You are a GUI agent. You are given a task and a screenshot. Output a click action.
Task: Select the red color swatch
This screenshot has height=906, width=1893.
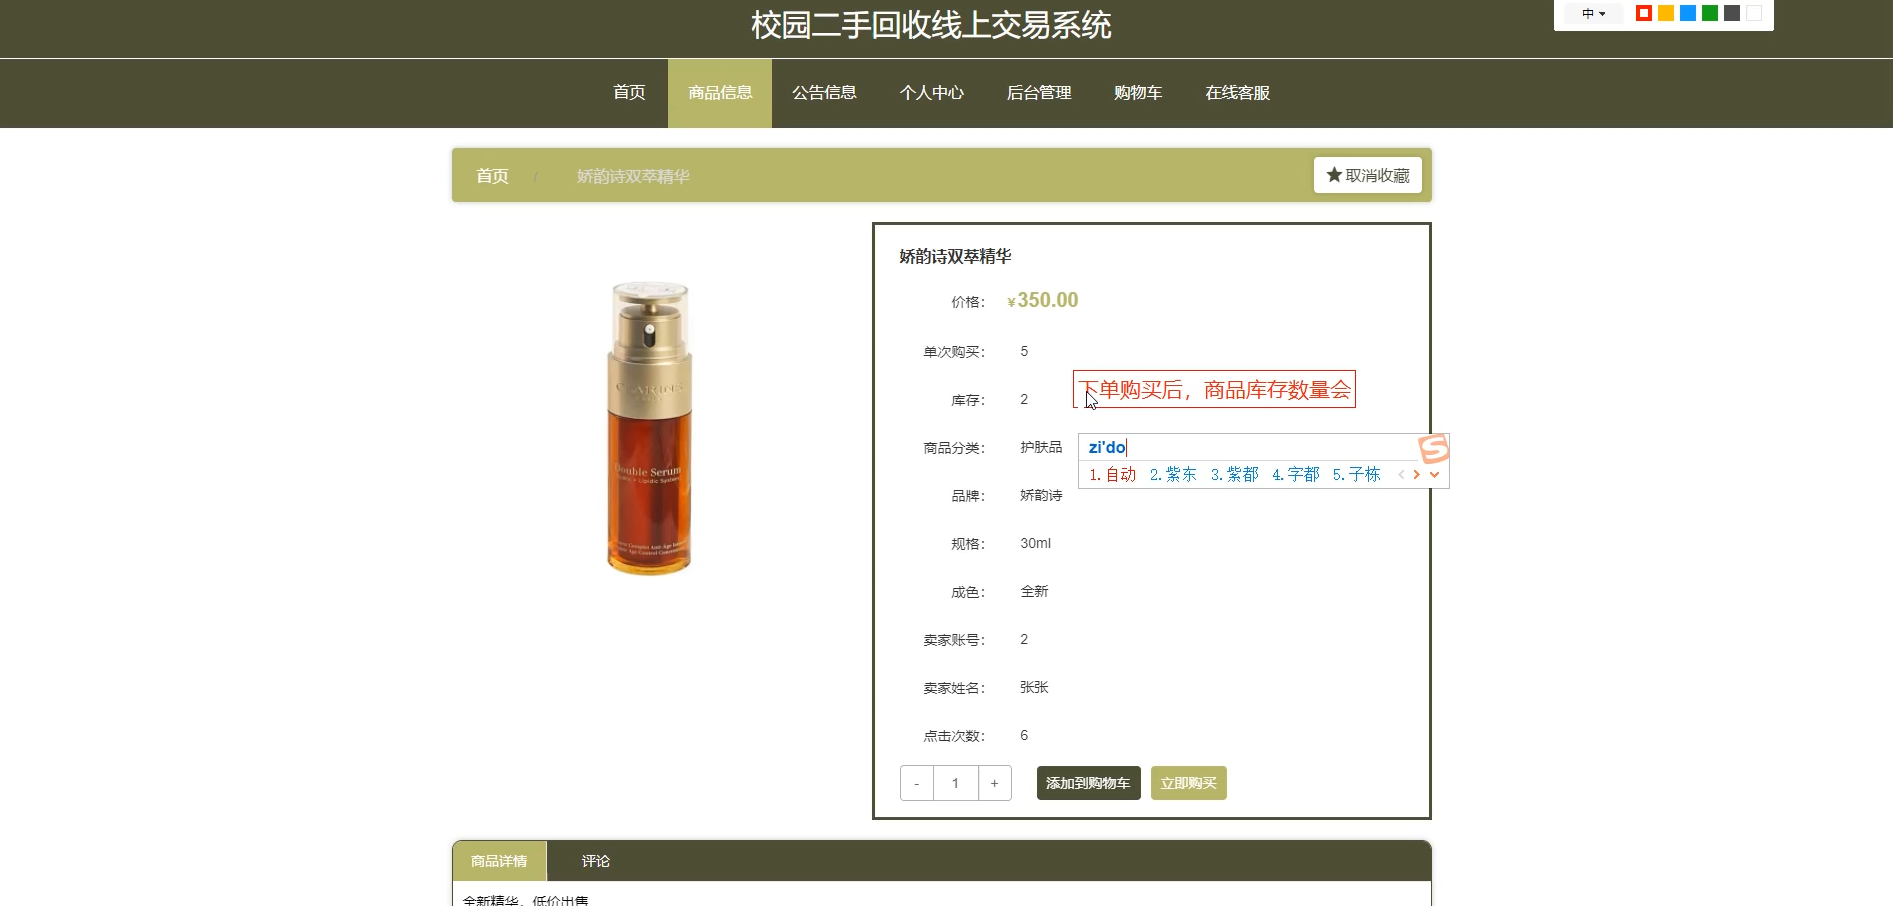coord(1643,13)
